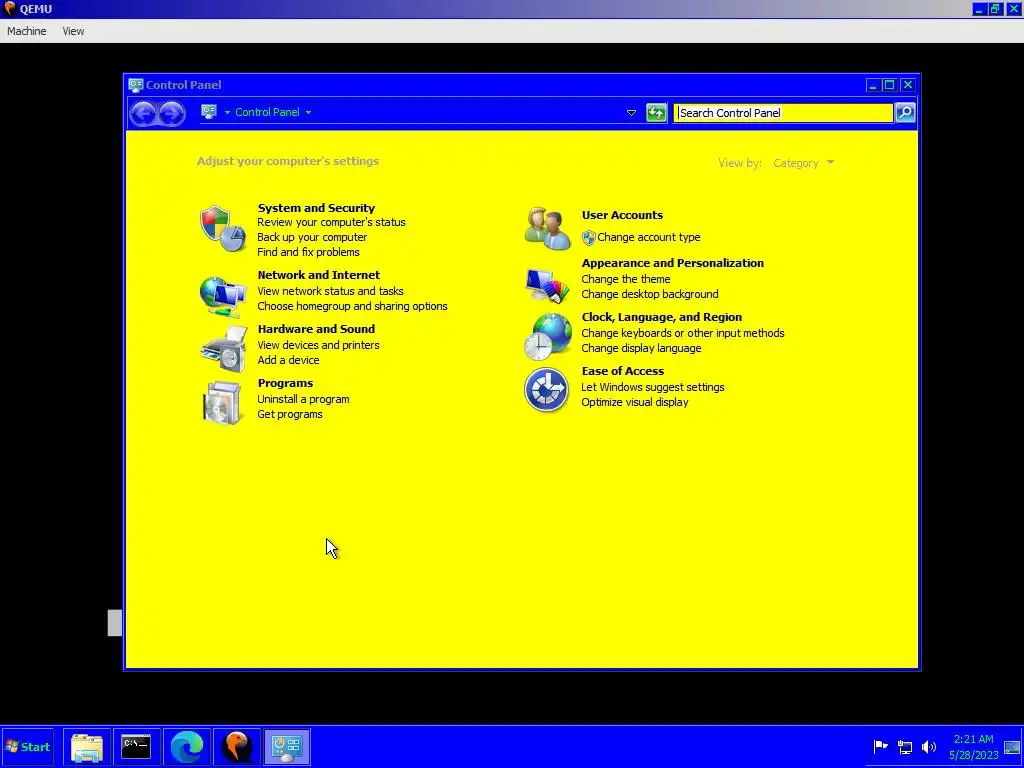This screenshot has height=768, width=1024.
Task: Click the UAC shield beside Change account type
Action: 588,238
